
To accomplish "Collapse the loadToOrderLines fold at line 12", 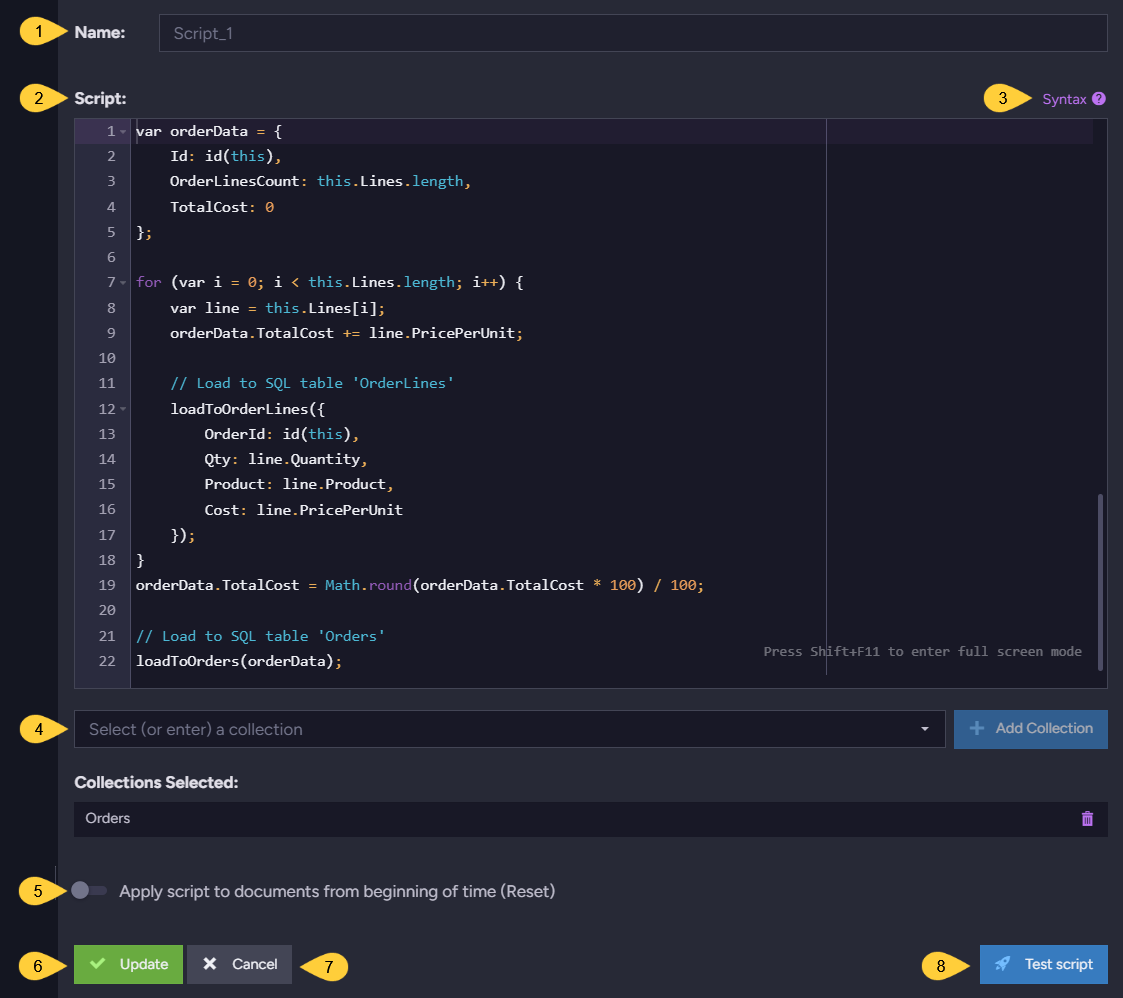I will (x=123, y=409).
